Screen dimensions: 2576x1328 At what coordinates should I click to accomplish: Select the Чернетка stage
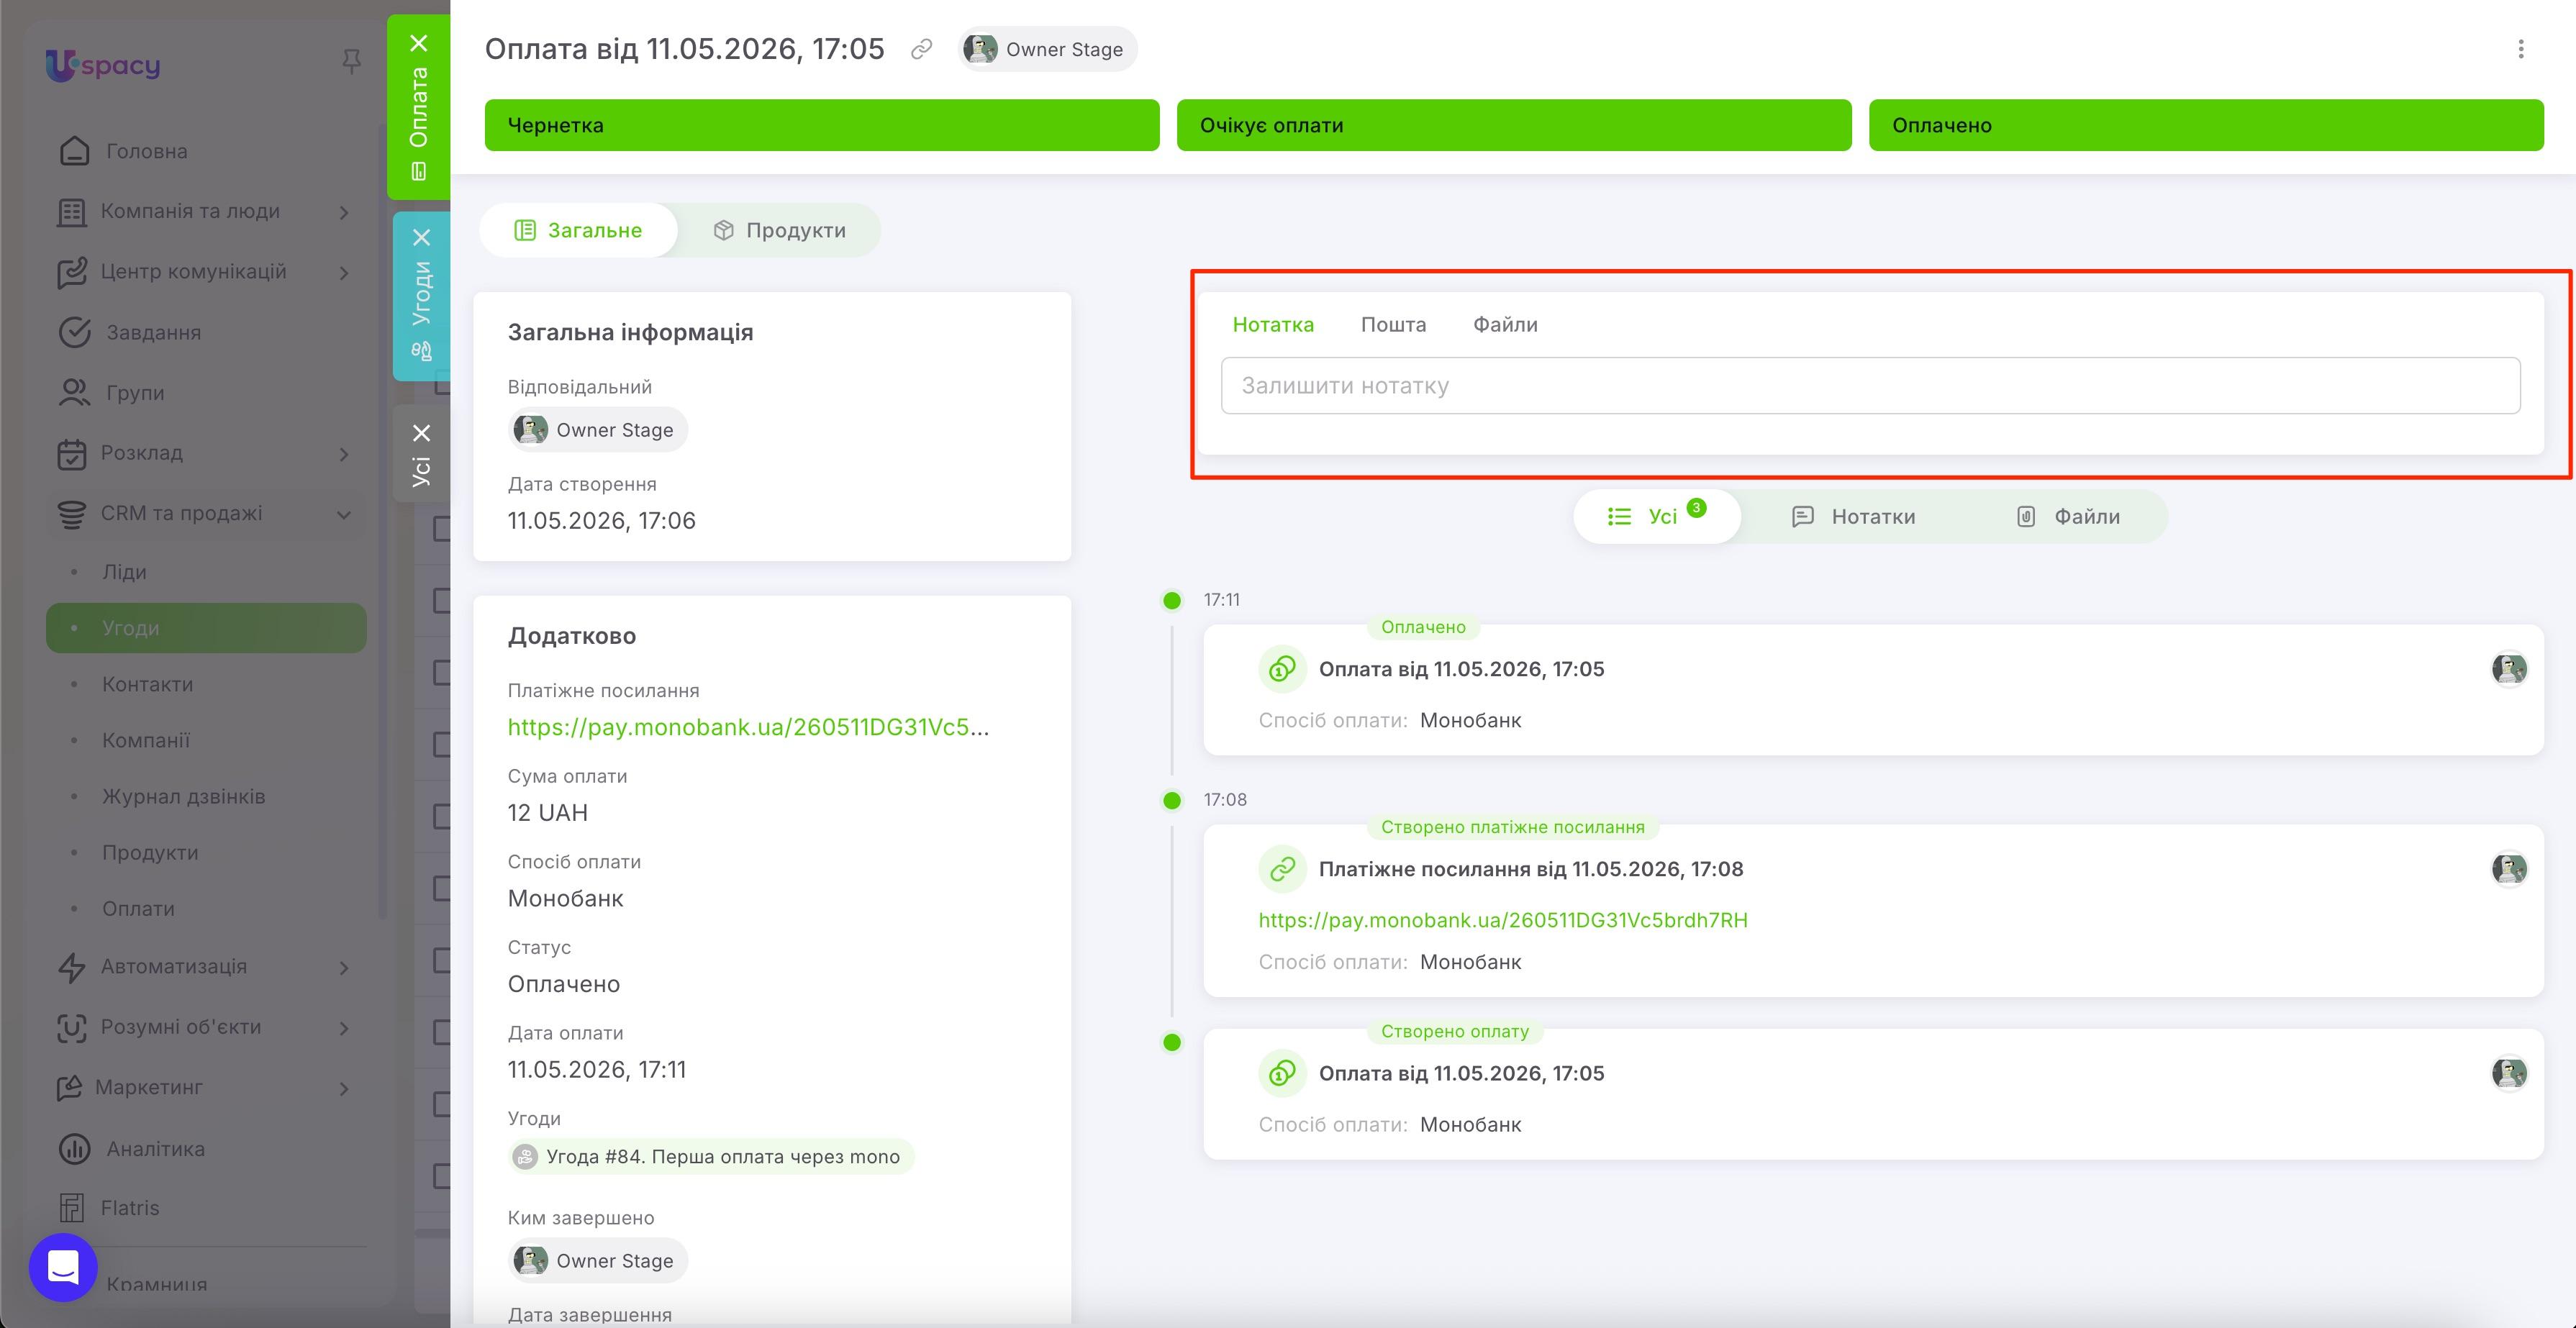click(x=822, y=125)
